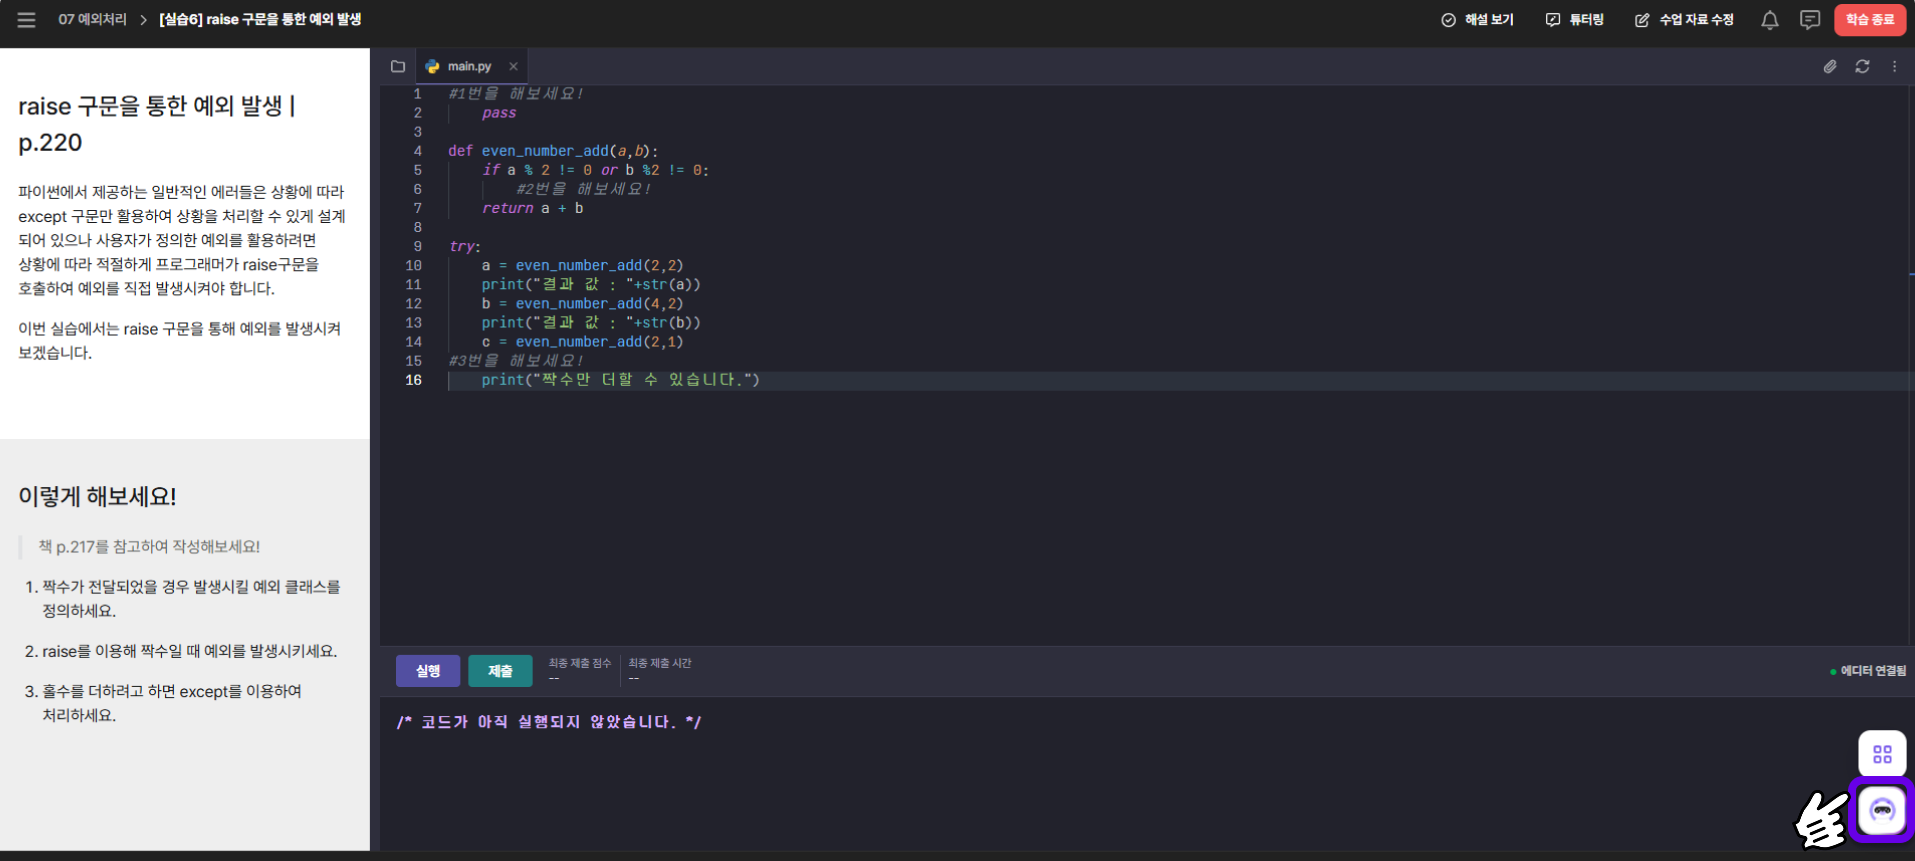Open the editor's three-dot more options

1894,67
